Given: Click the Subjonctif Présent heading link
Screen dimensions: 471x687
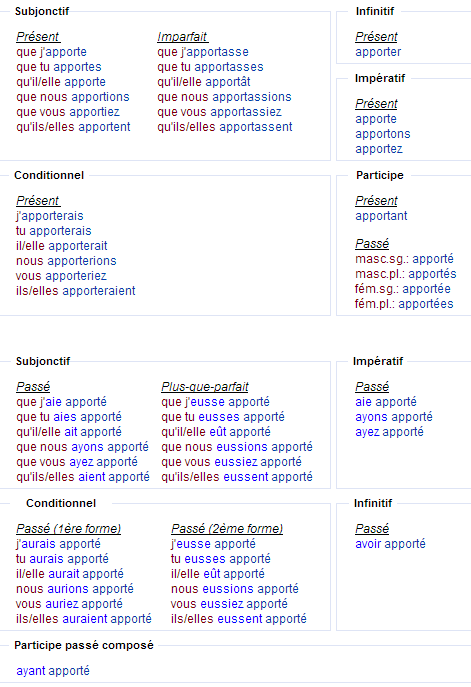Looking at the screenshot, I should [38, 37].
